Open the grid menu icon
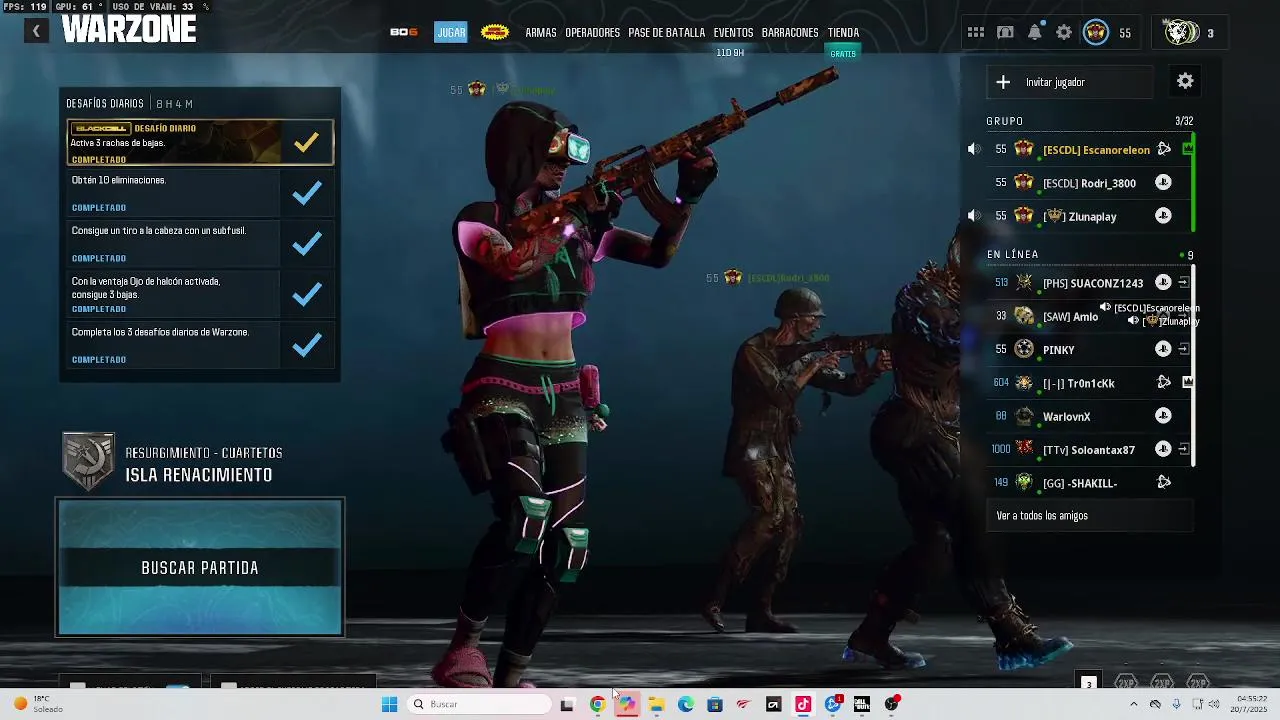Viewport: 1280px width, 720px height. 976,33
